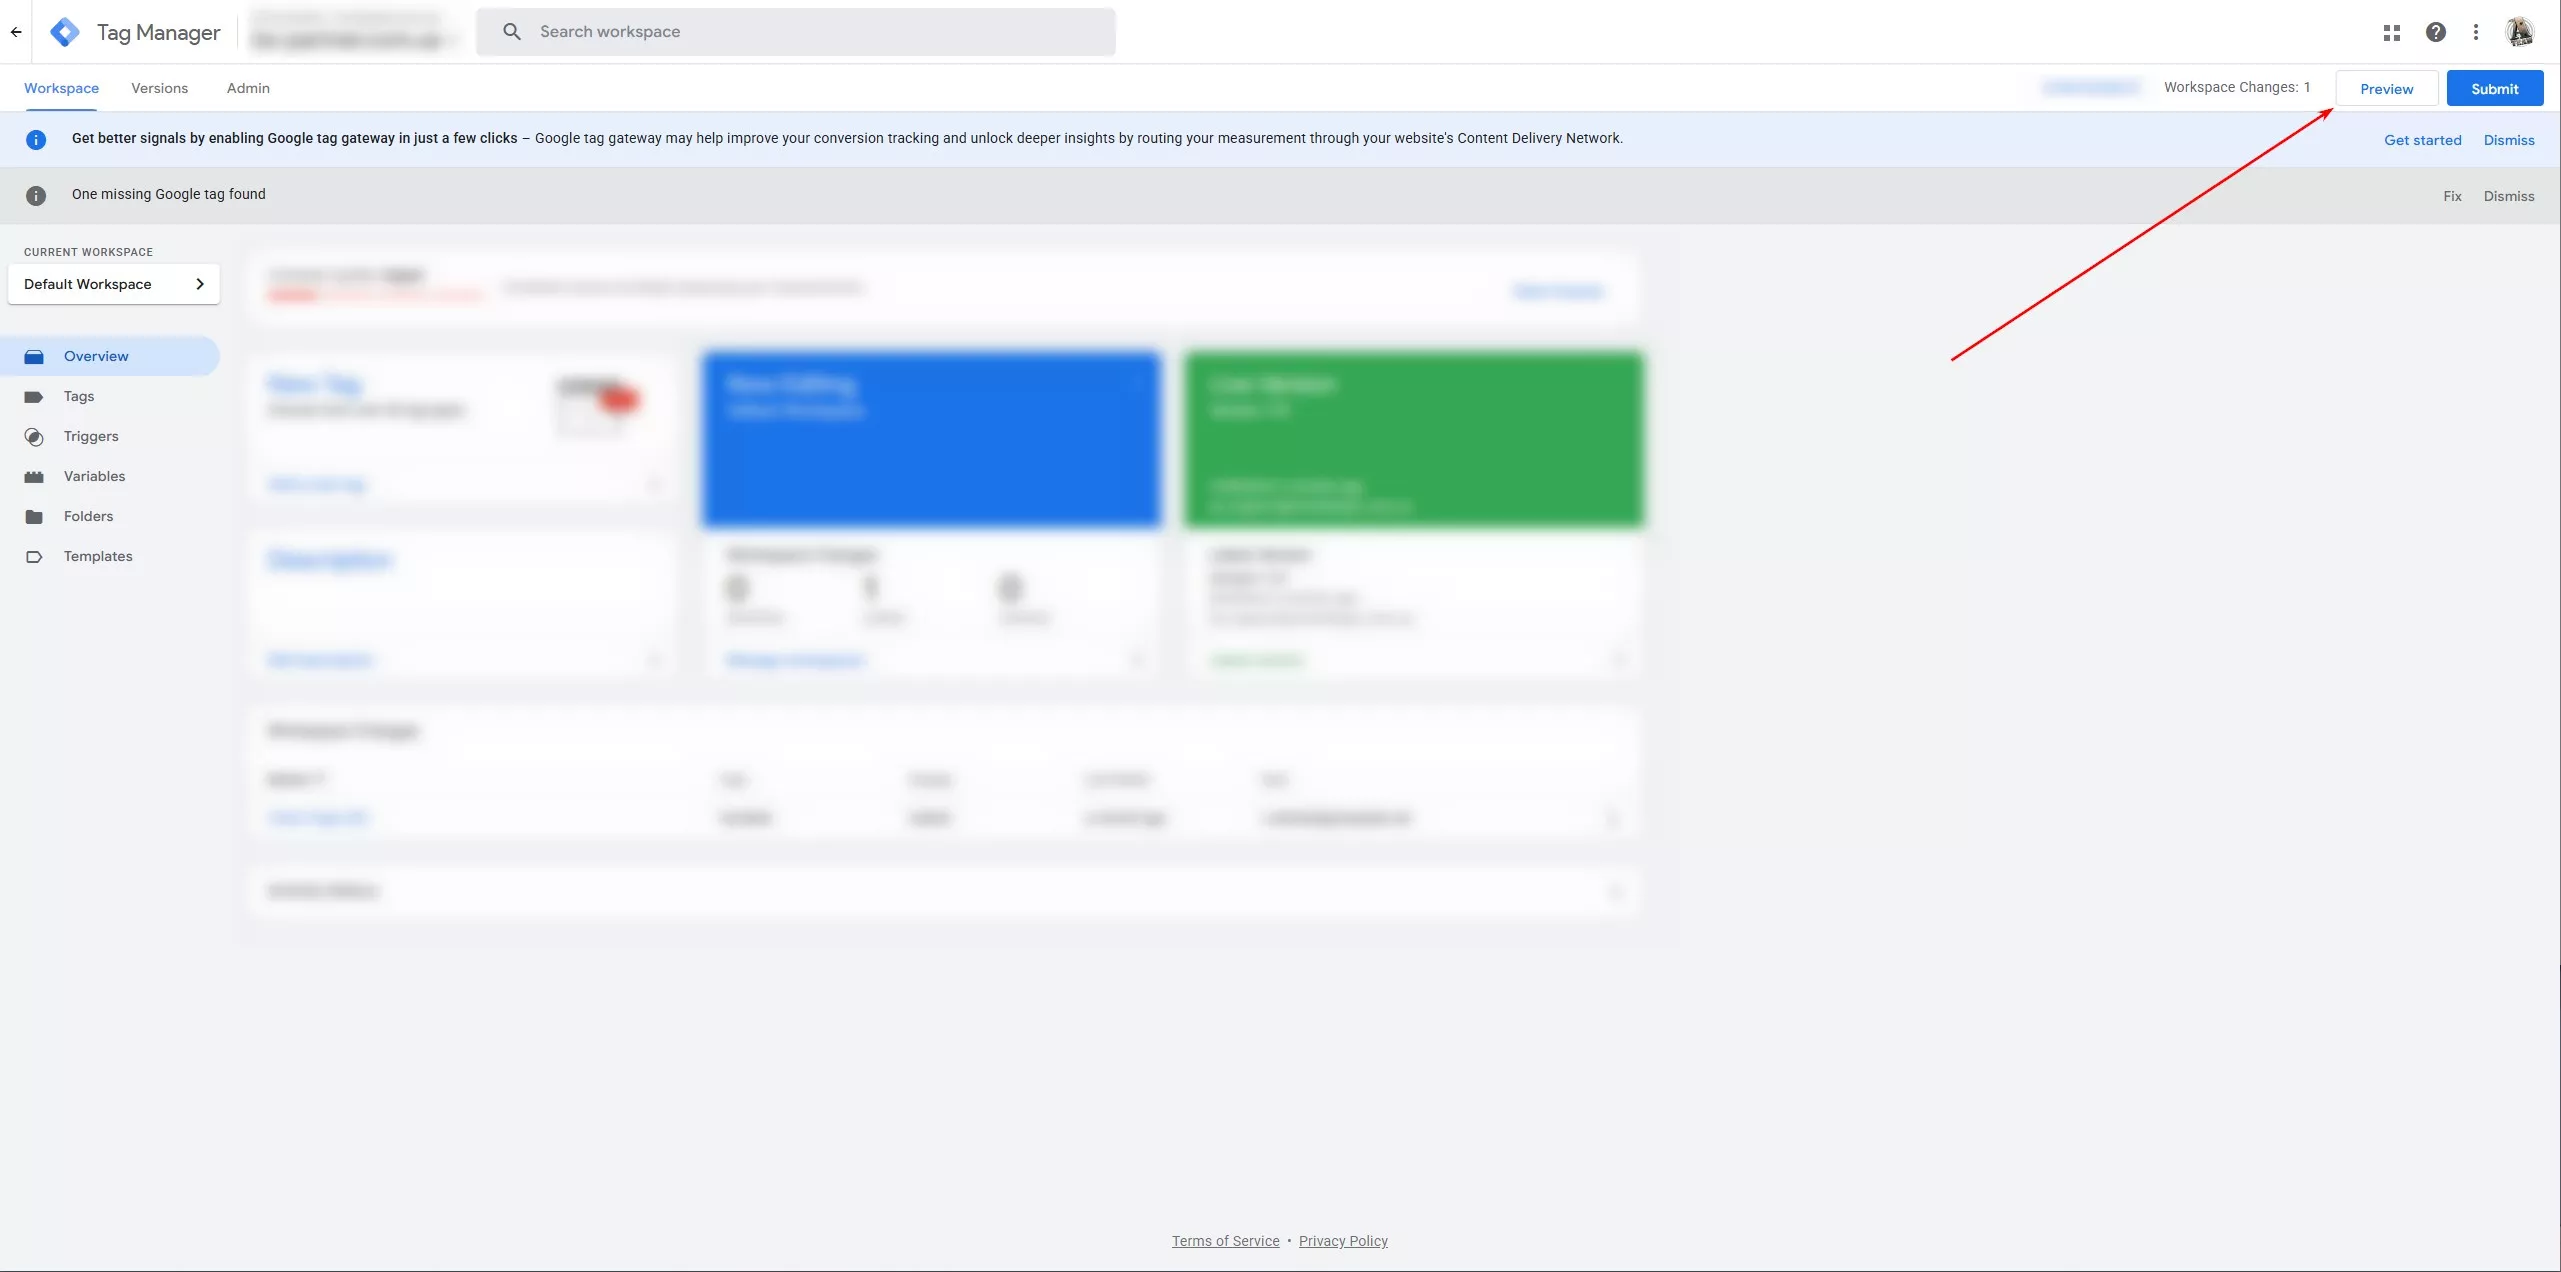Switch to the Versions tab

coord(158,88)
